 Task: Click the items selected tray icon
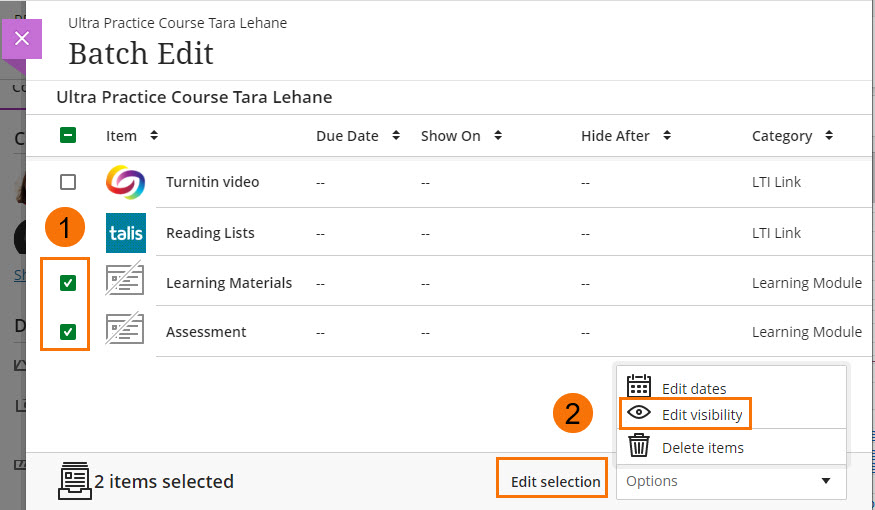click(74, 481)
